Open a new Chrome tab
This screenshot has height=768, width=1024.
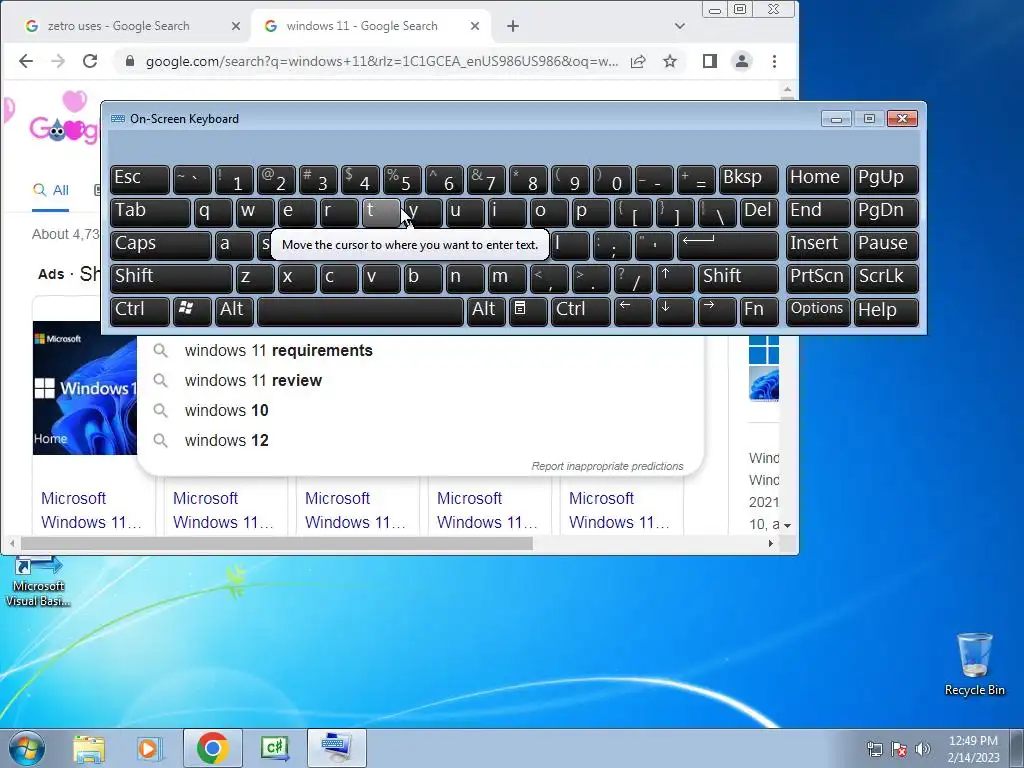tap(513, 26)
